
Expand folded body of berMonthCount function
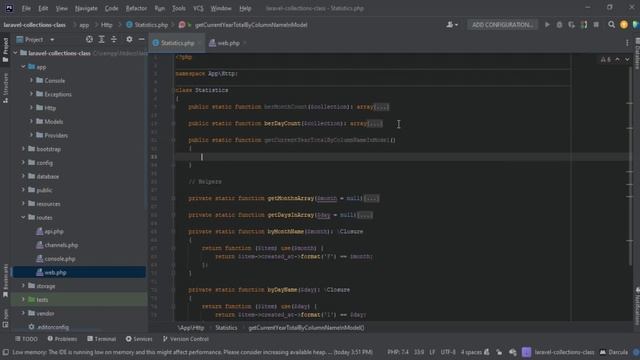[x=382, y=107]
